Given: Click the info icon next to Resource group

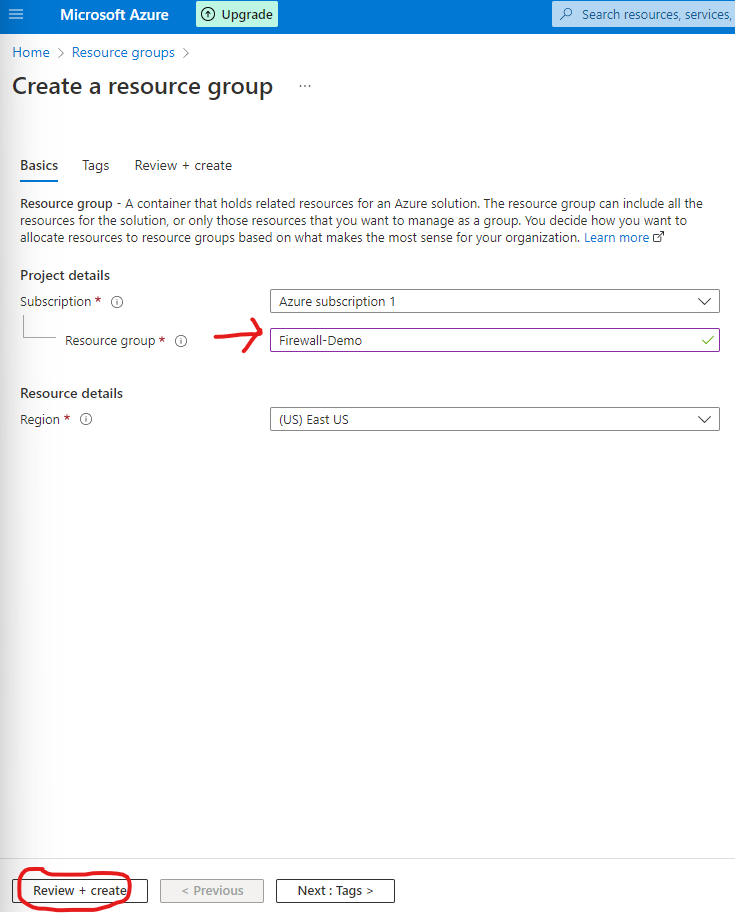Looking at the screenshot, I should pyautogui.click(x=181, y=341).
